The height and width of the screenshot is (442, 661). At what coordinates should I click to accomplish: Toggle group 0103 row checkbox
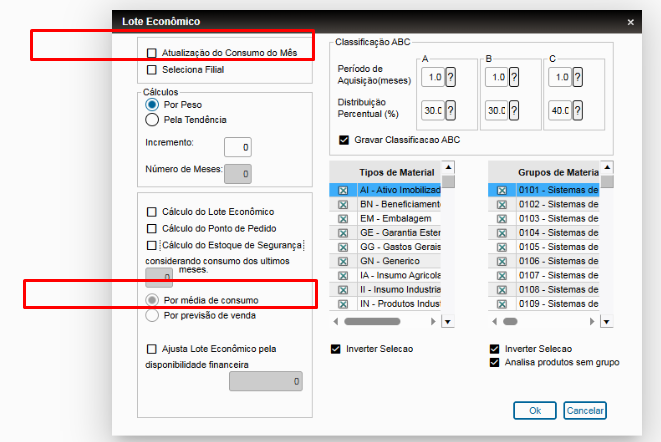point(502,219)
